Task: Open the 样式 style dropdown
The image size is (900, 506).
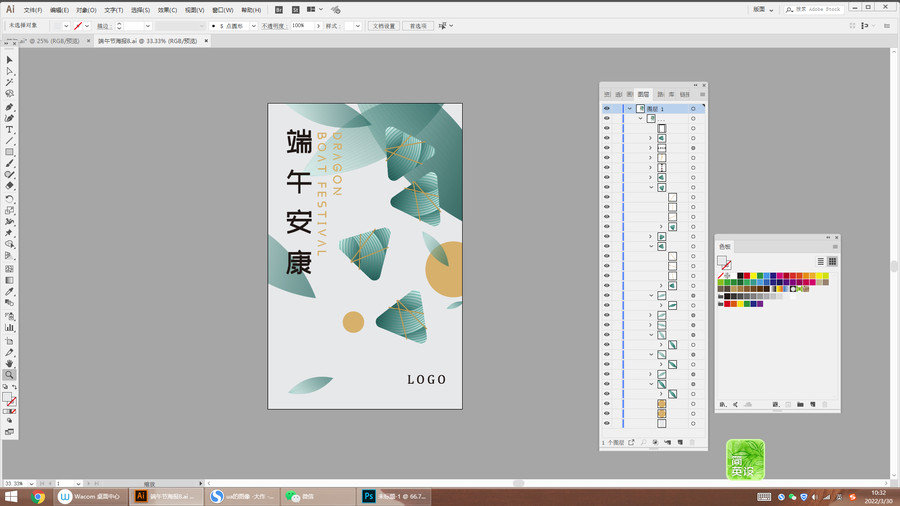Action: (x=358, y=26)
